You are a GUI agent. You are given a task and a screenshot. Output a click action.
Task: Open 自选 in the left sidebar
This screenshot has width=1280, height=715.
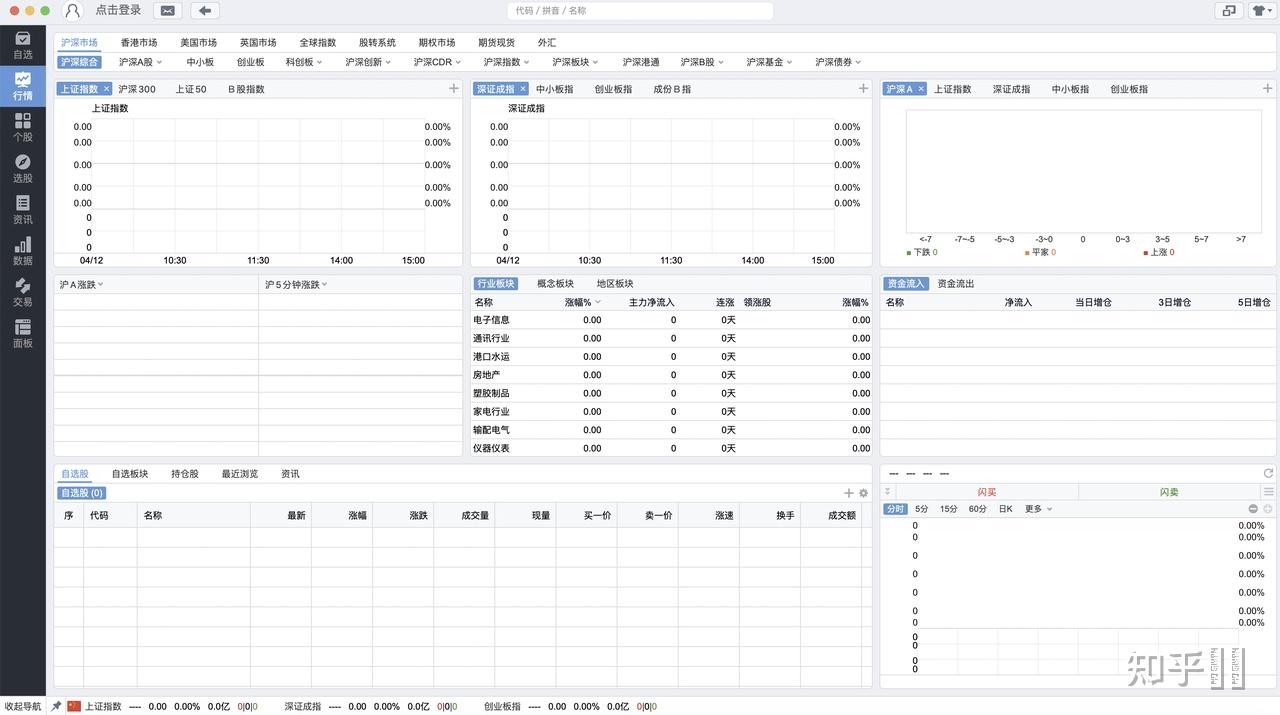coord(22,45)
